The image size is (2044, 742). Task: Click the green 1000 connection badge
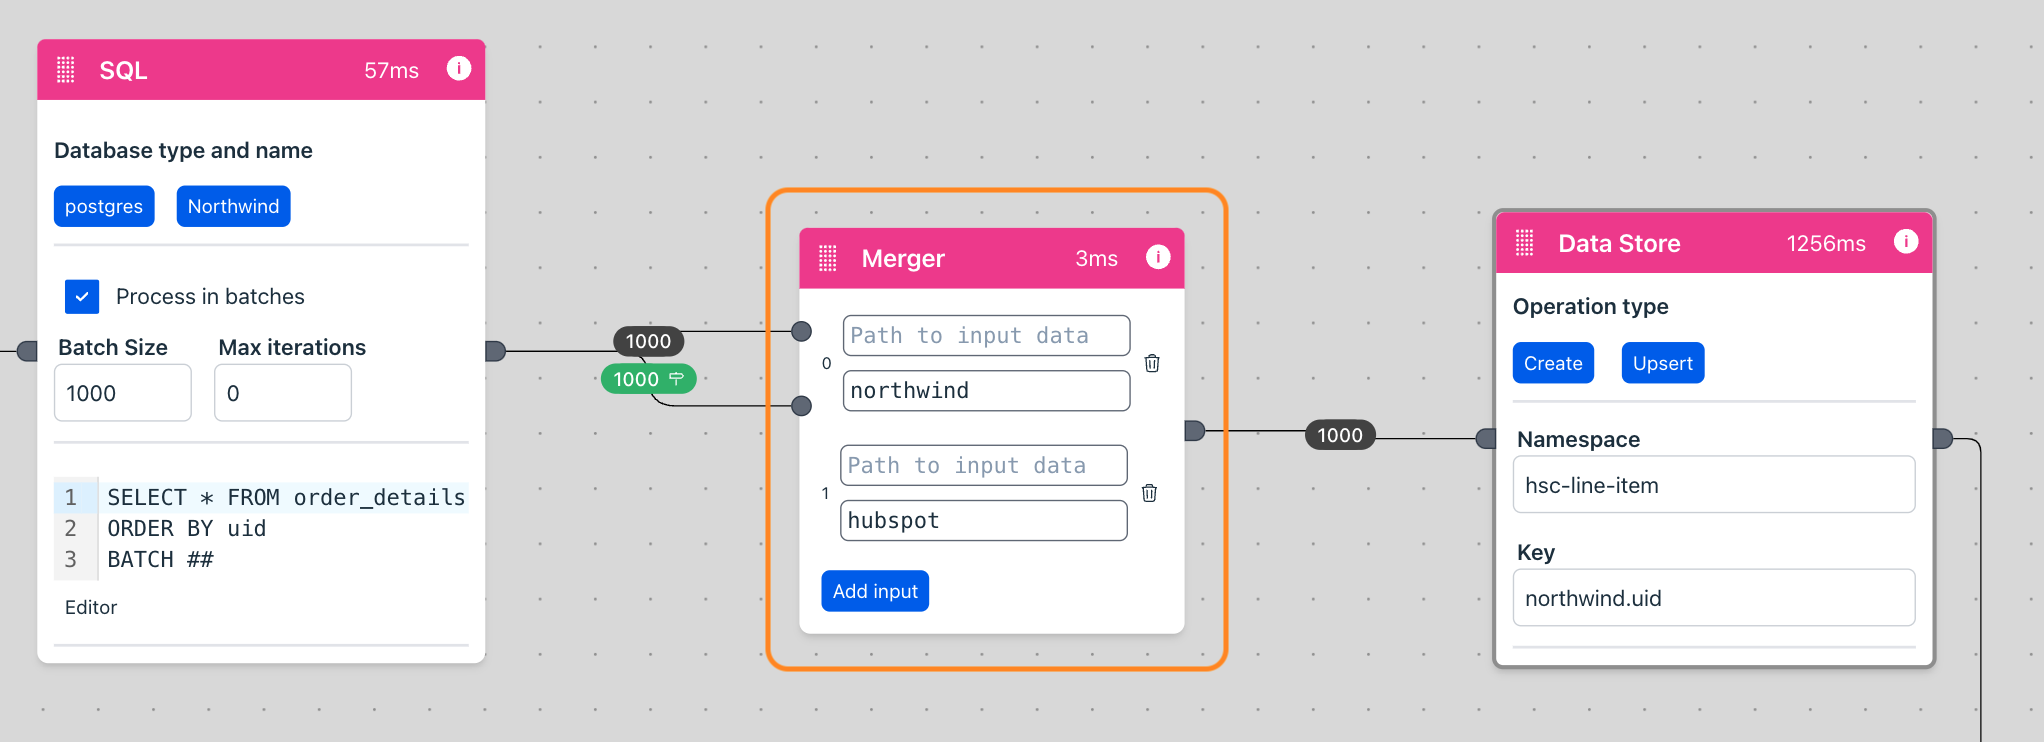point(647,379)
